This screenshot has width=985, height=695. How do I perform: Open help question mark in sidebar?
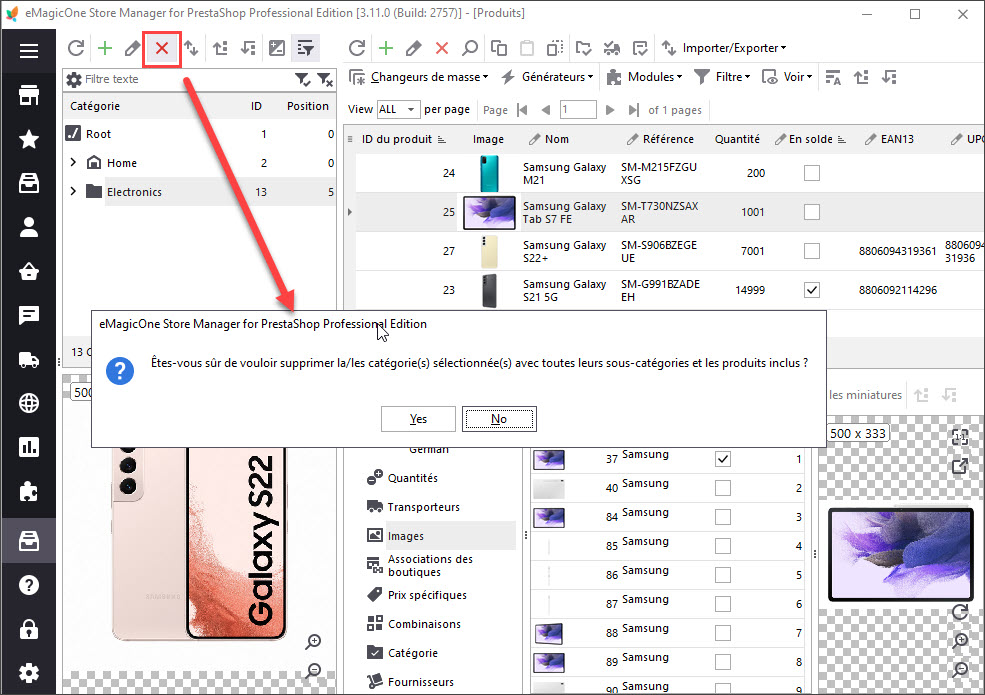tap(29, 585)
